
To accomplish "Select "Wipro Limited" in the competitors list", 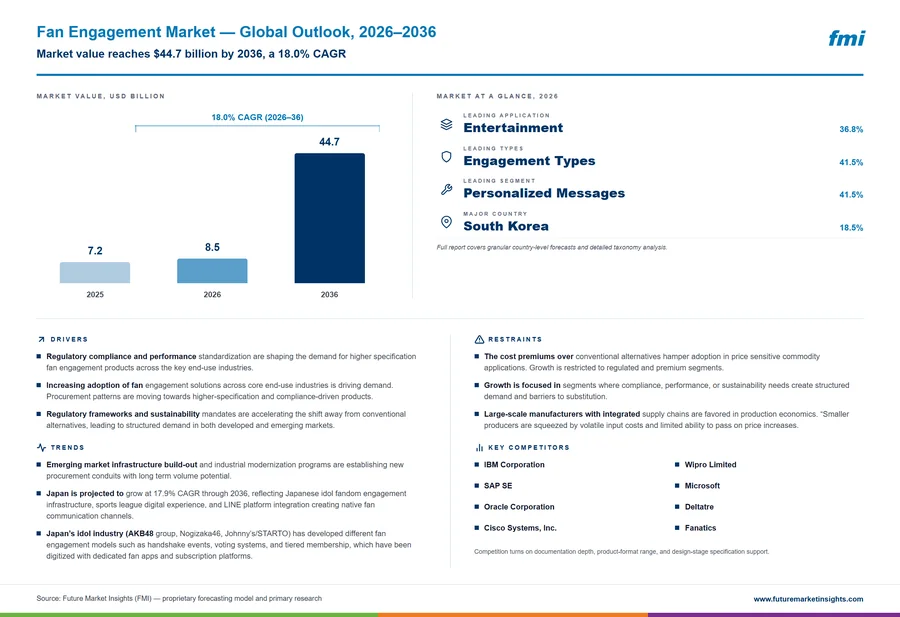I will tap(711, 465).
